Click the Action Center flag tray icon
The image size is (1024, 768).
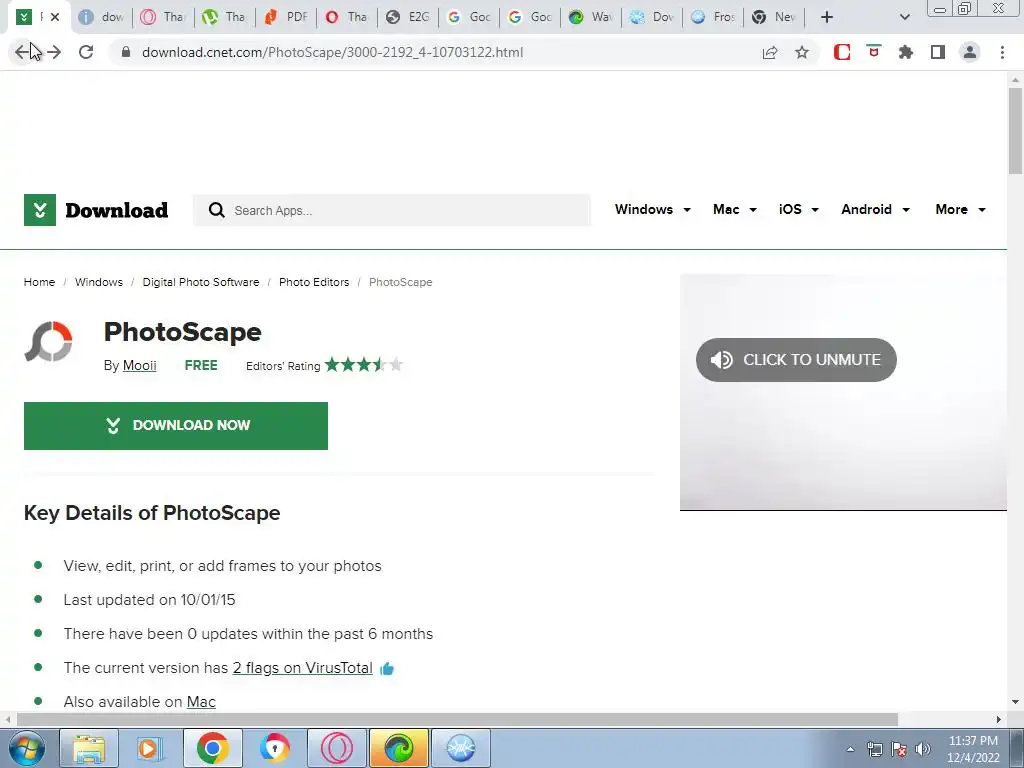point(899,749)
